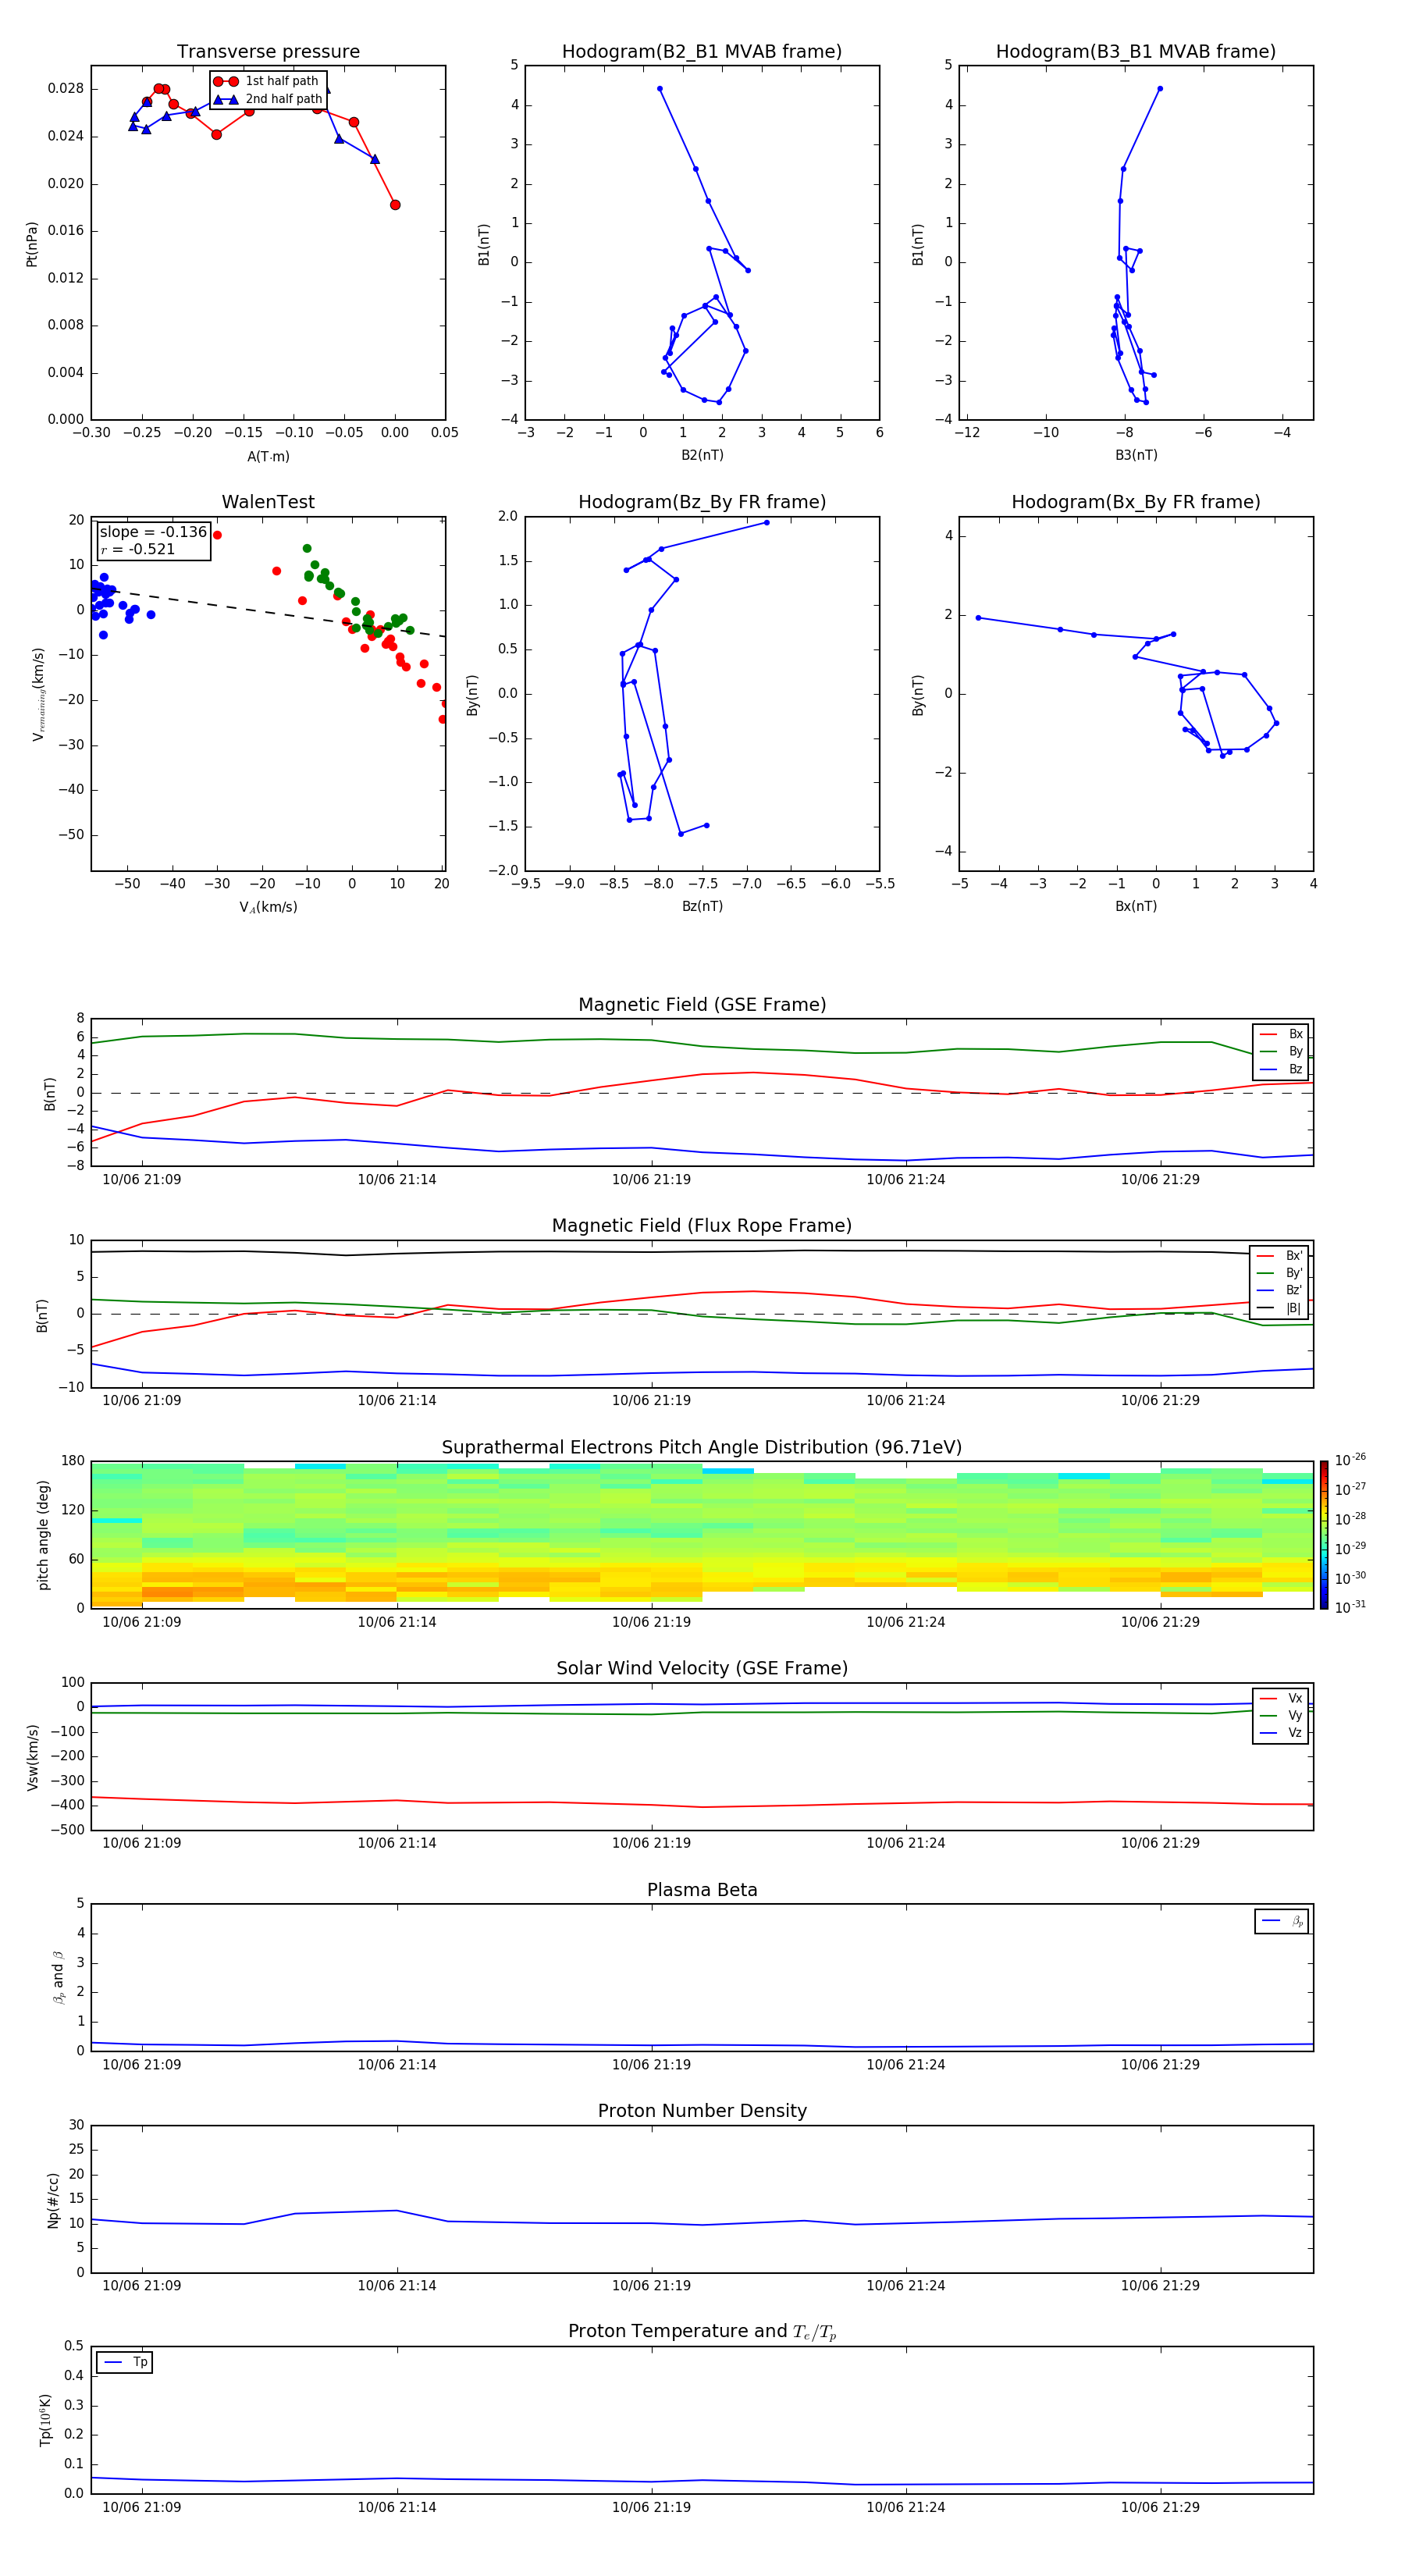Click the "Magnetic Field (GSE Frame)" title

pyautogui.click(x=702, y=1005)
